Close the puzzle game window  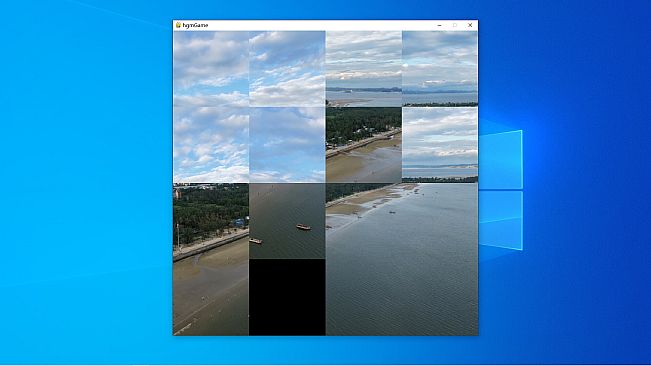click(x=470, y=25)
